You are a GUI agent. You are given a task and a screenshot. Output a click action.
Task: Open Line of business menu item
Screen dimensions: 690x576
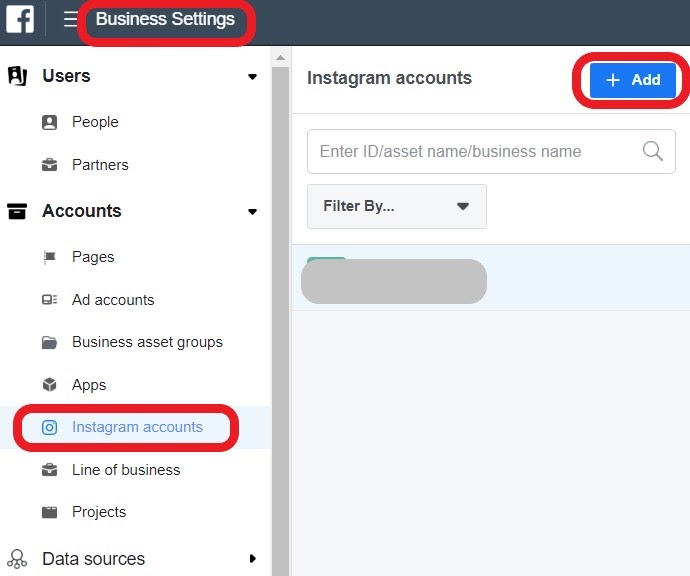click(x=126, y=470)
